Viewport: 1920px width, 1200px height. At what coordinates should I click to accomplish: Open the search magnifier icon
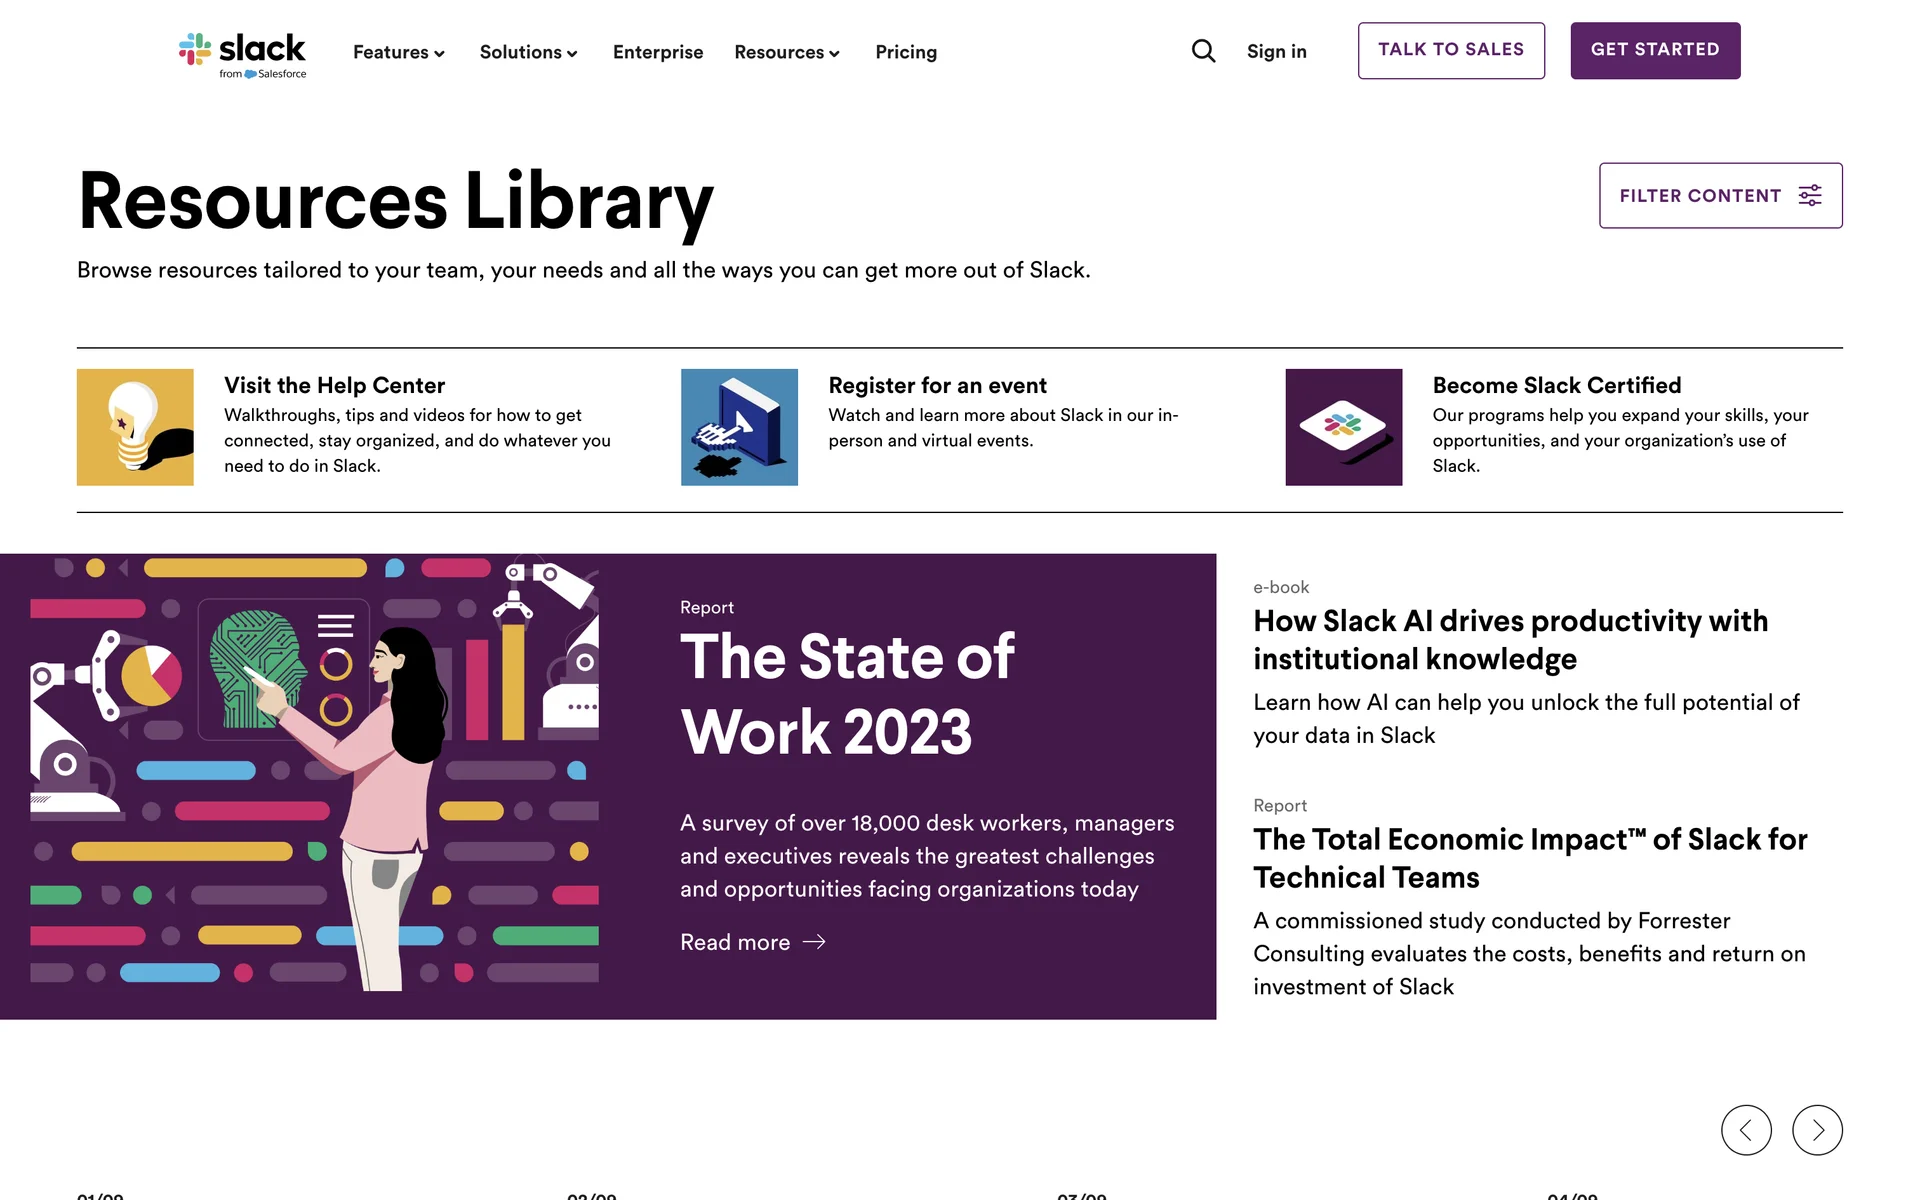tap(1203, 51)
